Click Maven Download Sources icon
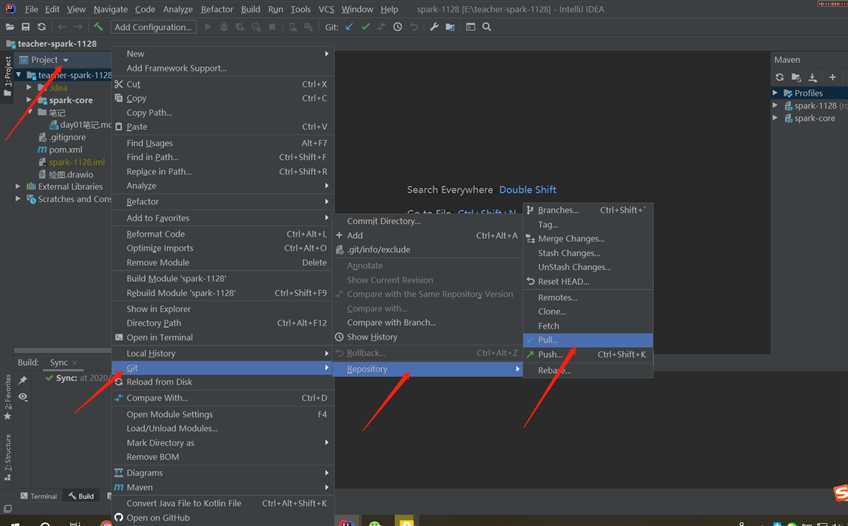Viewport: 848px width, 526px height. (x=812, y=77)
